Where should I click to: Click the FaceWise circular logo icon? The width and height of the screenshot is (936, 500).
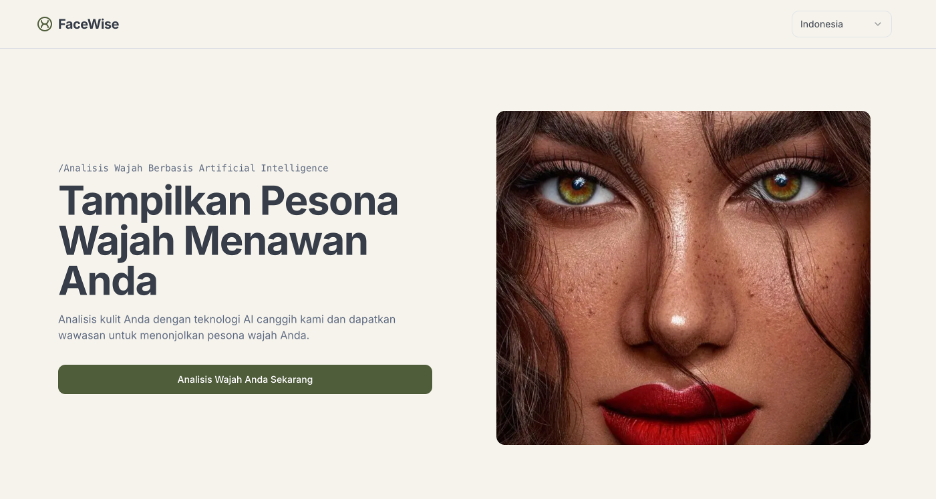45,24
